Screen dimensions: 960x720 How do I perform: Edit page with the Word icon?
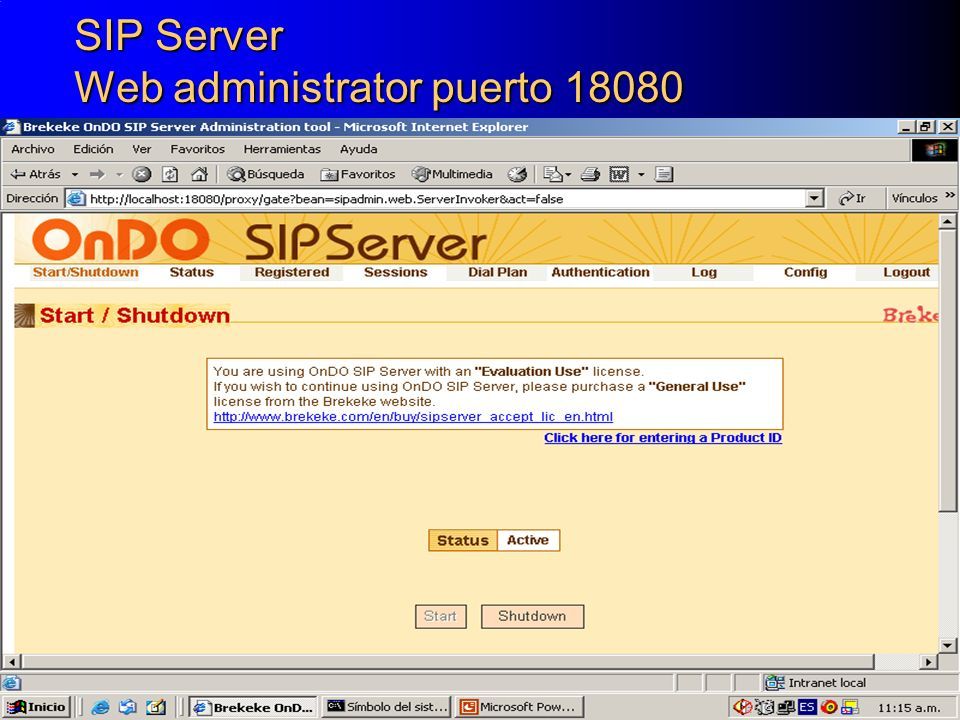pos(619,174)
